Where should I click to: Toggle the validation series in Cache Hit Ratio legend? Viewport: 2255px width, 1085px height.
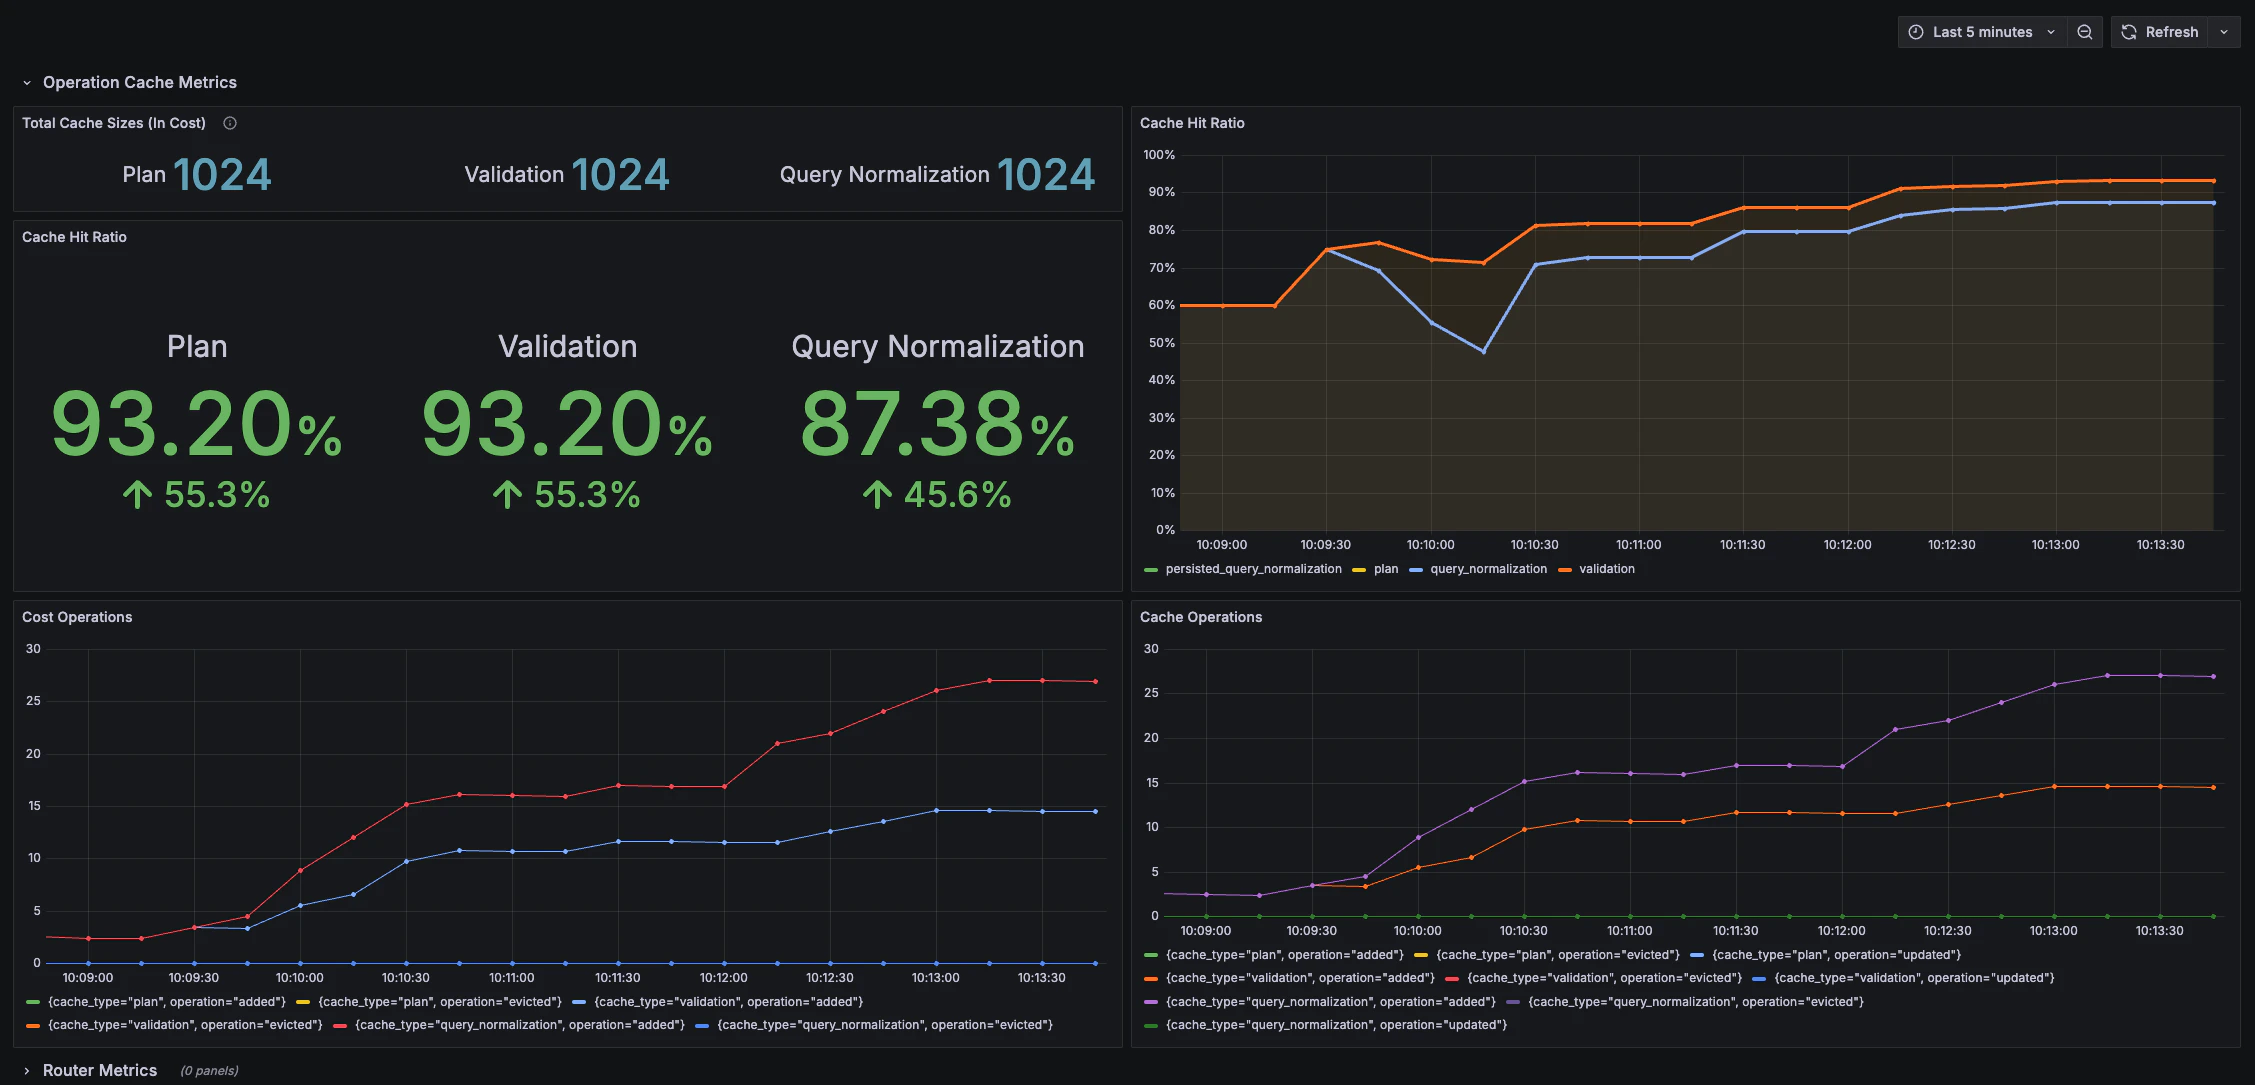1608,568
